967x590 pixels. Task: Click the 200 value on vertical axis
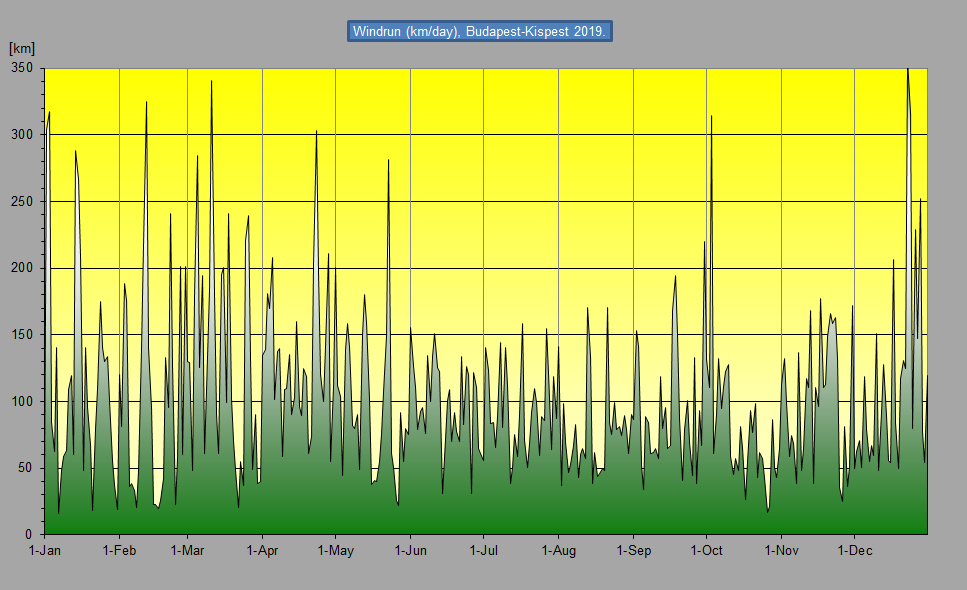(22, 268)
